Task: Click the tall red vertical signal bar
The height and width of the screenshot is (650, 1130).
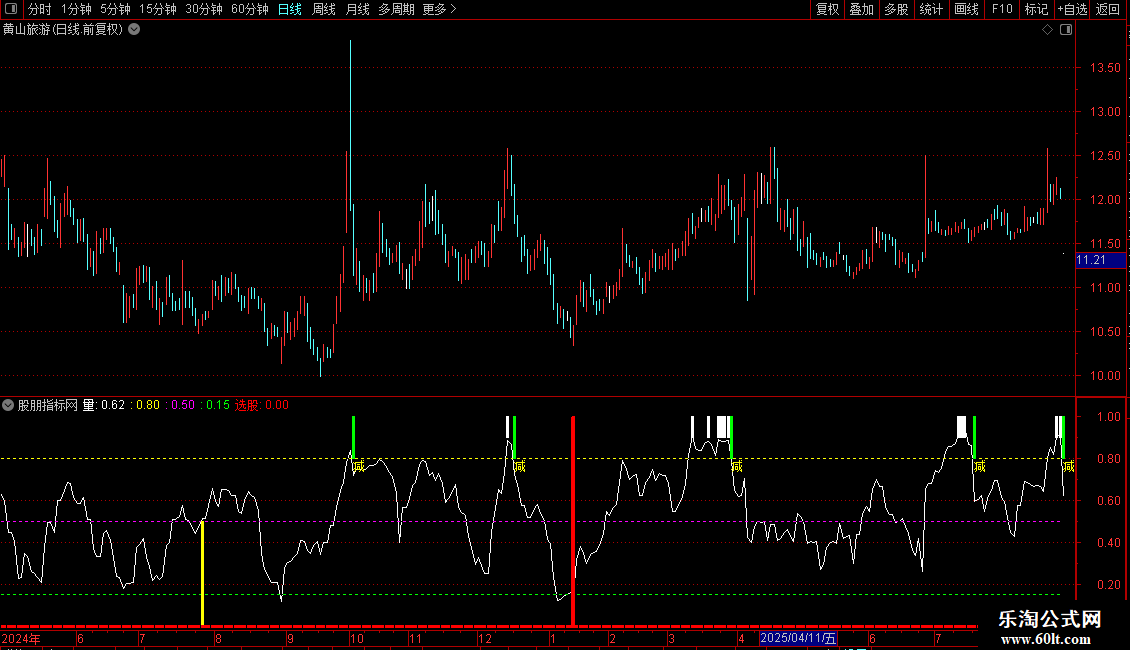Action: [x=573, y=520]
